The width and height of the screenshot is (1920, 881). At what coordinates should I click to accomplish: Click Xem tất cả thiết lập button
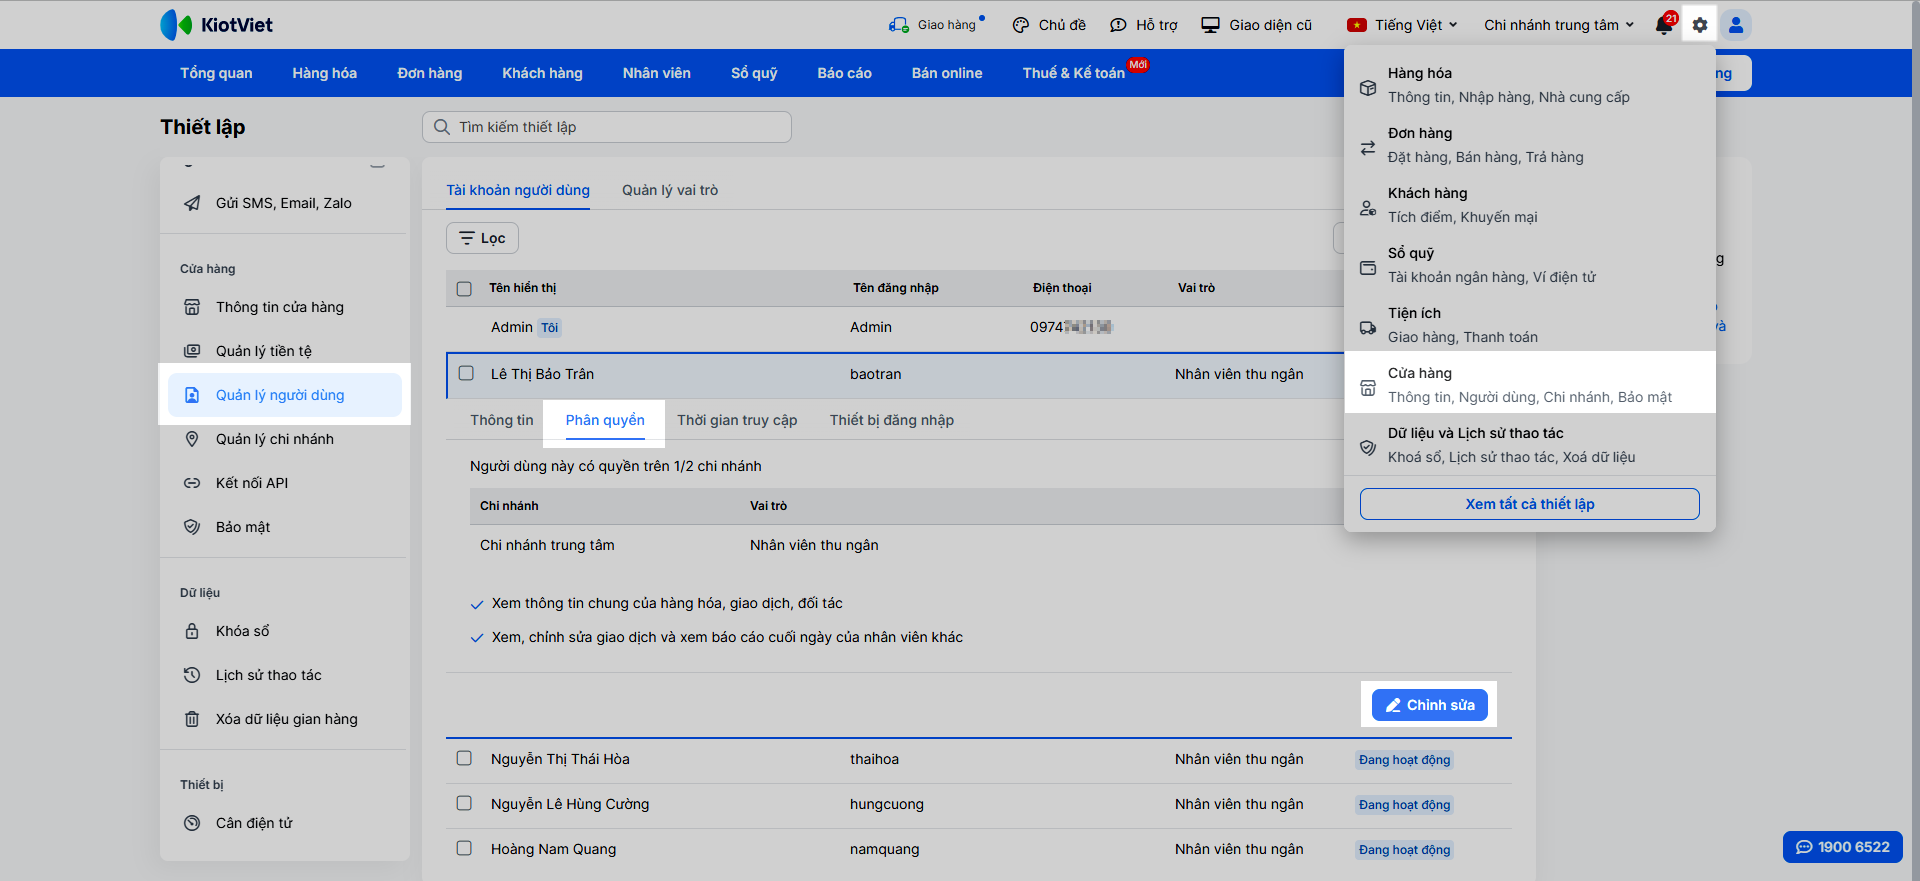[x=1529, y=504]
